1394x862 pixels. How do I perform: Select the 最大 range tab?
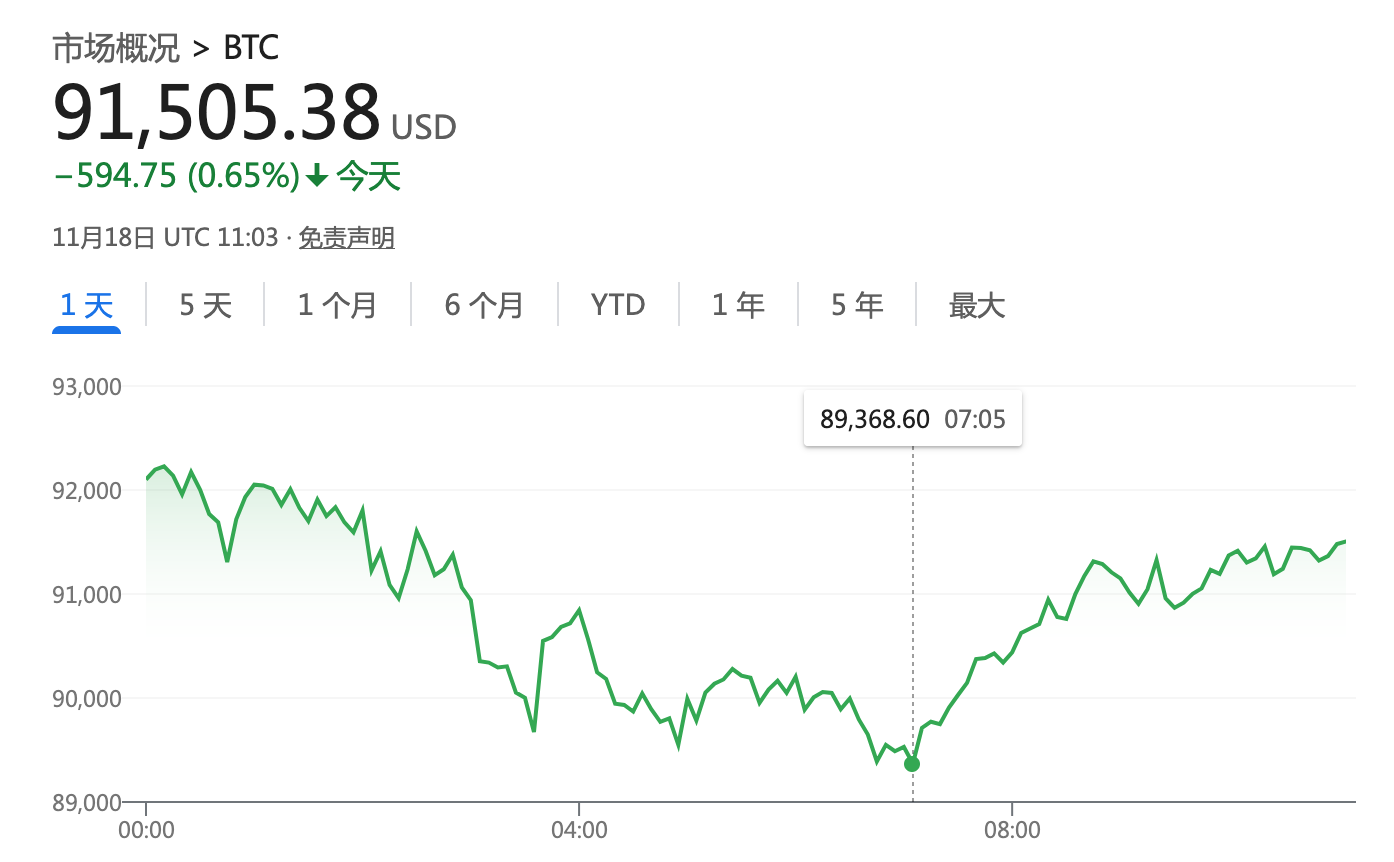coord(977,305)
